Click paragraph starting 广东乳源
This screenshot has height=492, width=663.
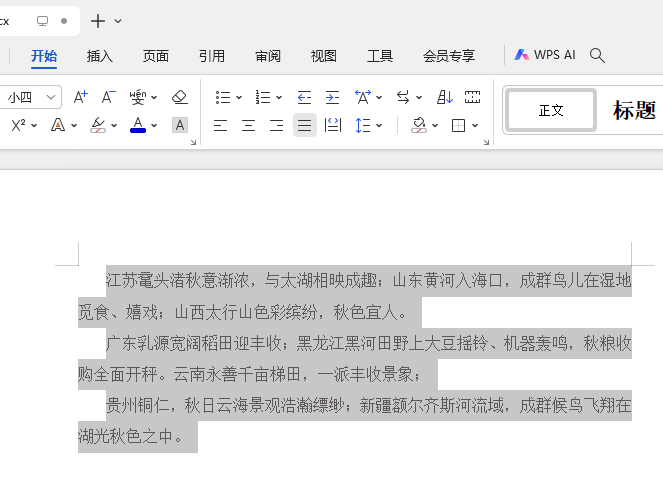355,358
